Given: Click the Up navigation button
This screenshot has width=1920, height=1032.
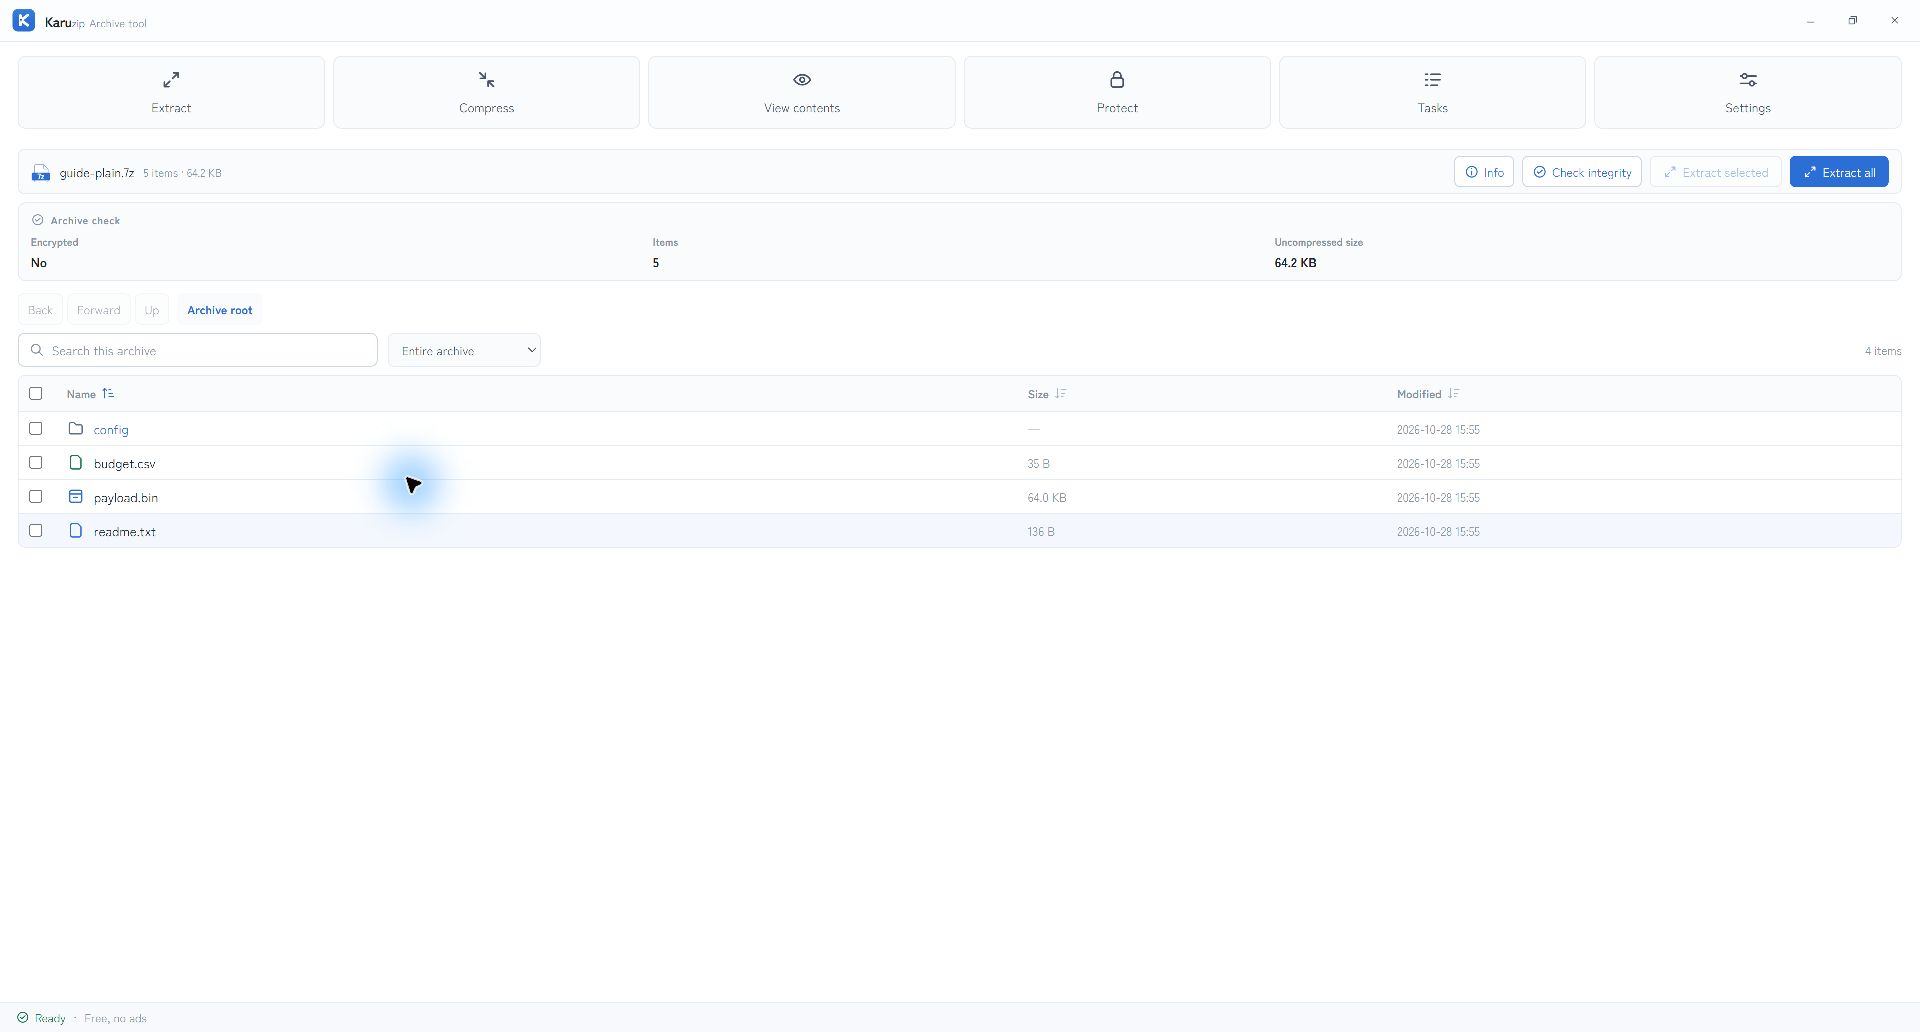Looking at the screenshot, I should 152,310.
